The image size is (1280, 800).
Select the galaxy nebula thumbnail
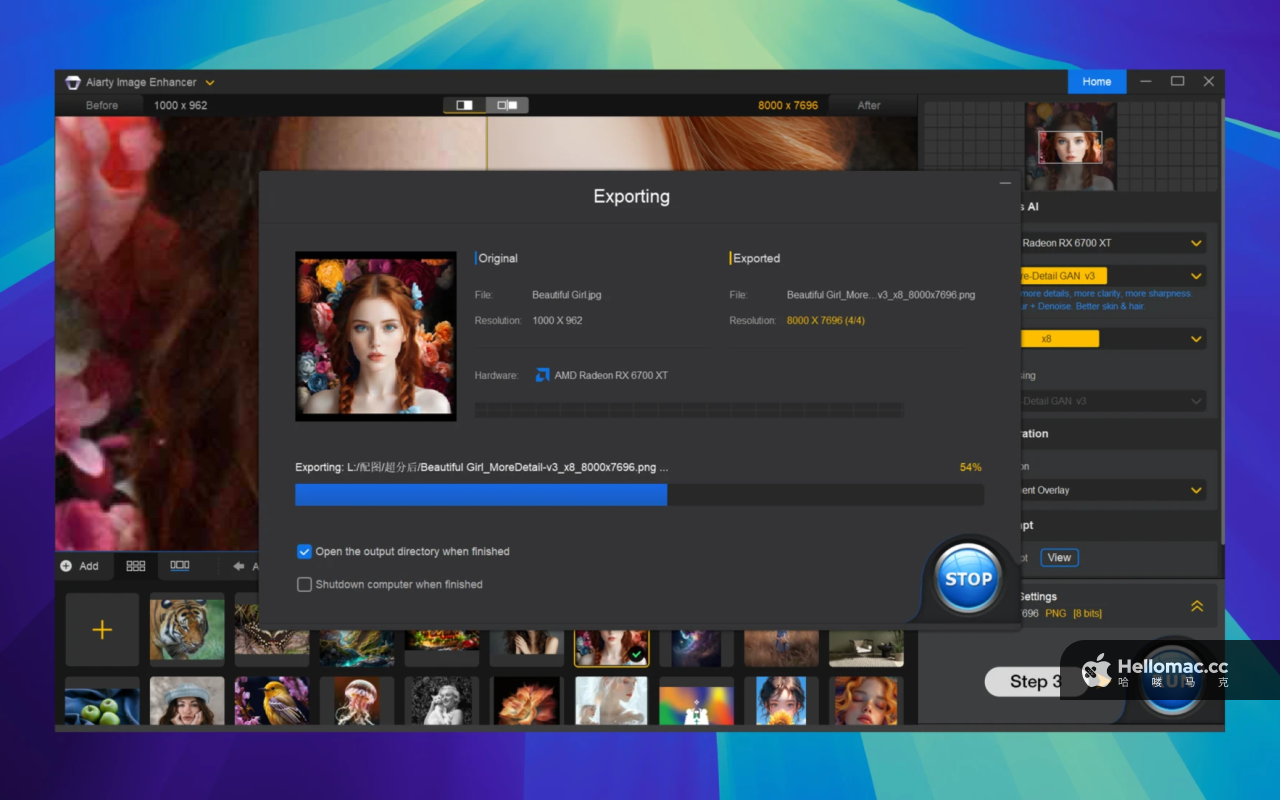tap(696, 647)
